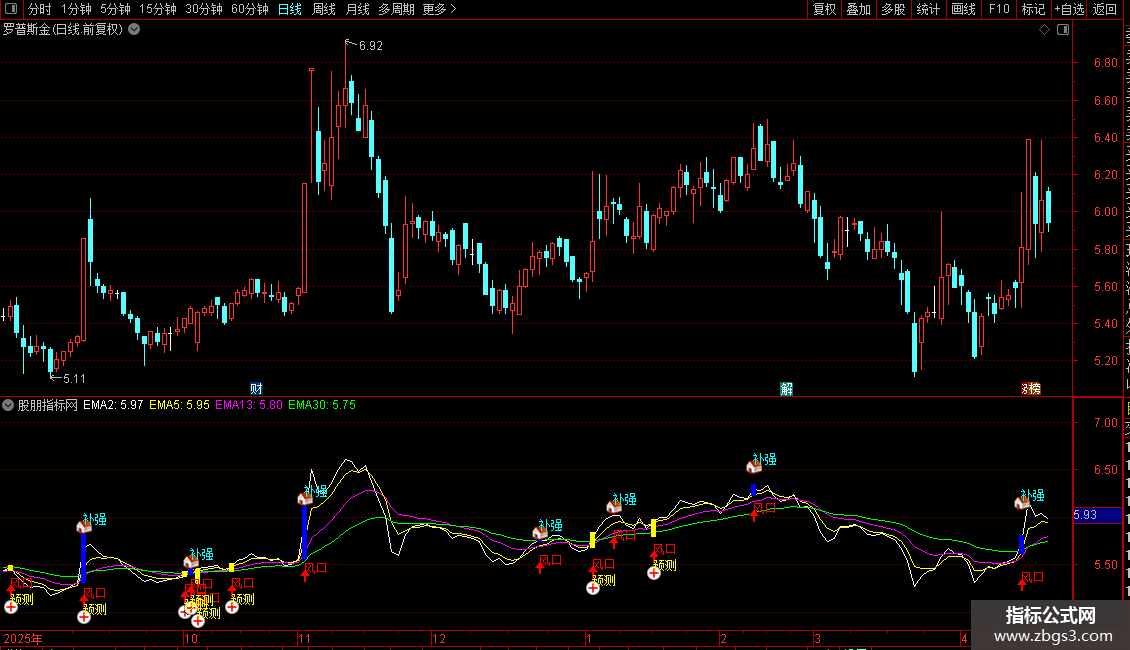Open F10 company information
The height and width of the screenshot is (650, 1130).
[999, 9]
